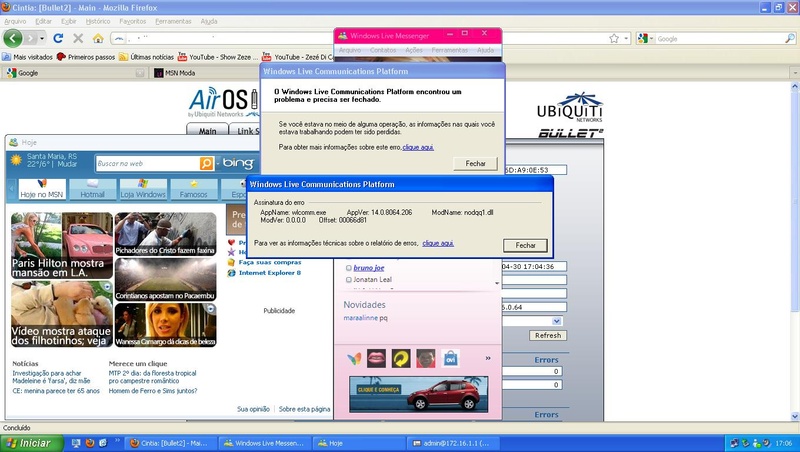
Task: Open MTP 2º dia floresta tropical link
Action: click(152, 377)
